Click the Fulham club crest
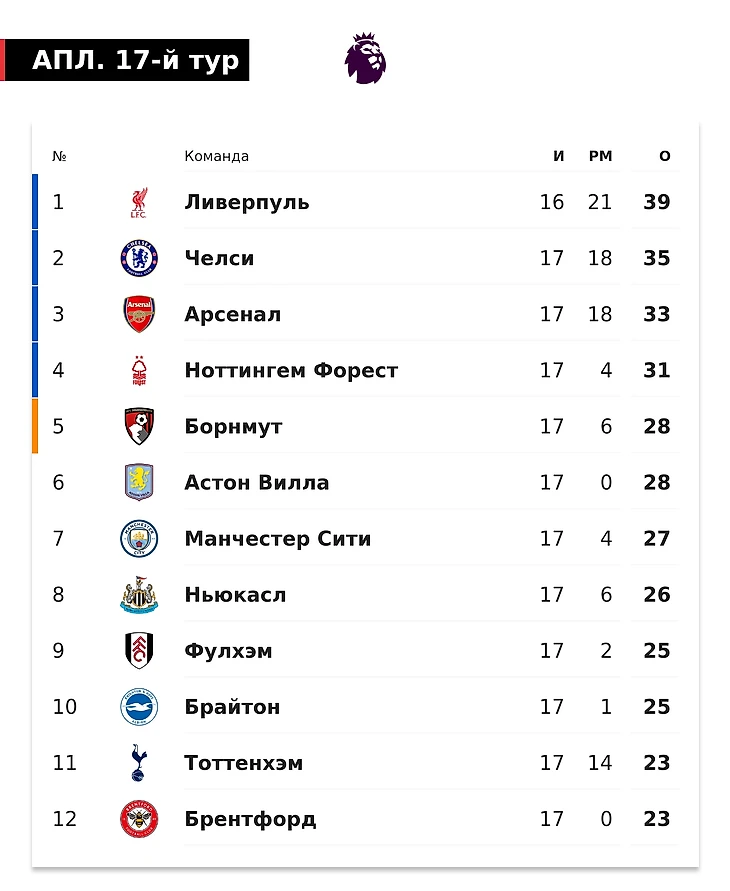 pyautogui.click(x=139, y=651)
